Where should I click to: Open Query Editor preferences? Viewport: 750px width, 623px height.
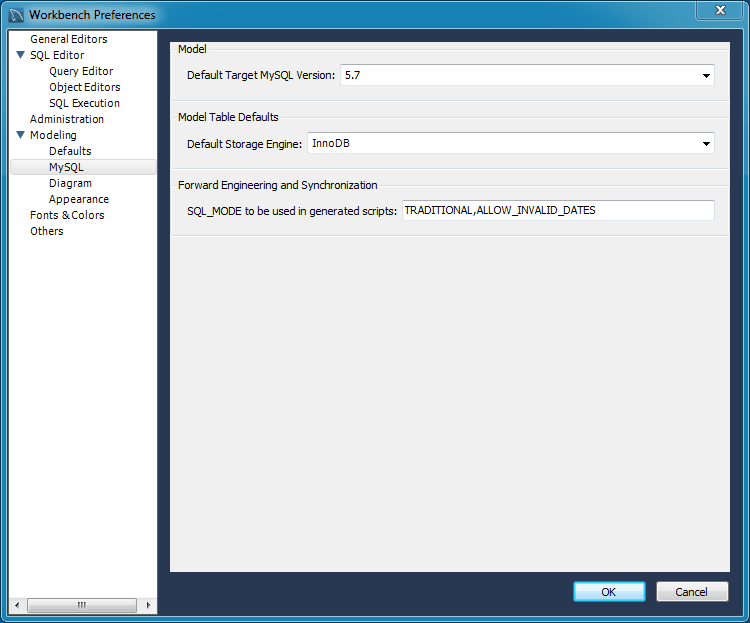(81, 71)
